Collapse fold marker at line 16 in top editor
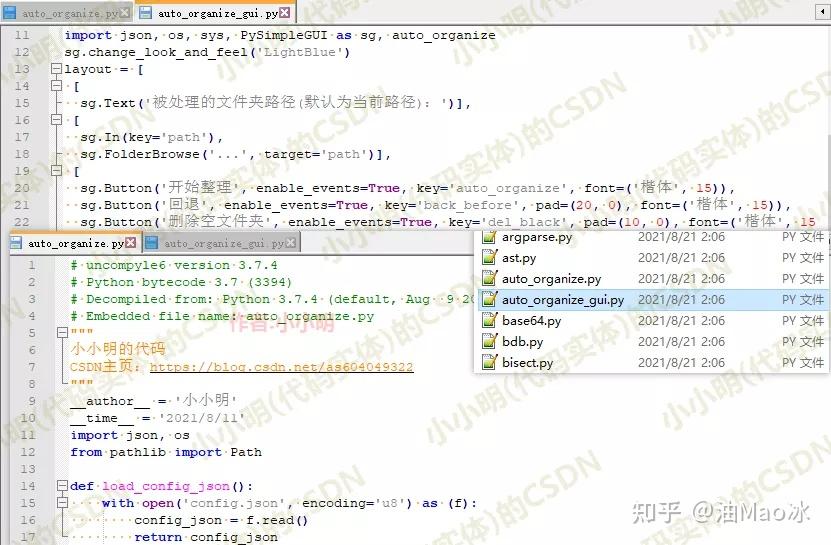The height and width of the screenshot is (545, 831). 56,120
